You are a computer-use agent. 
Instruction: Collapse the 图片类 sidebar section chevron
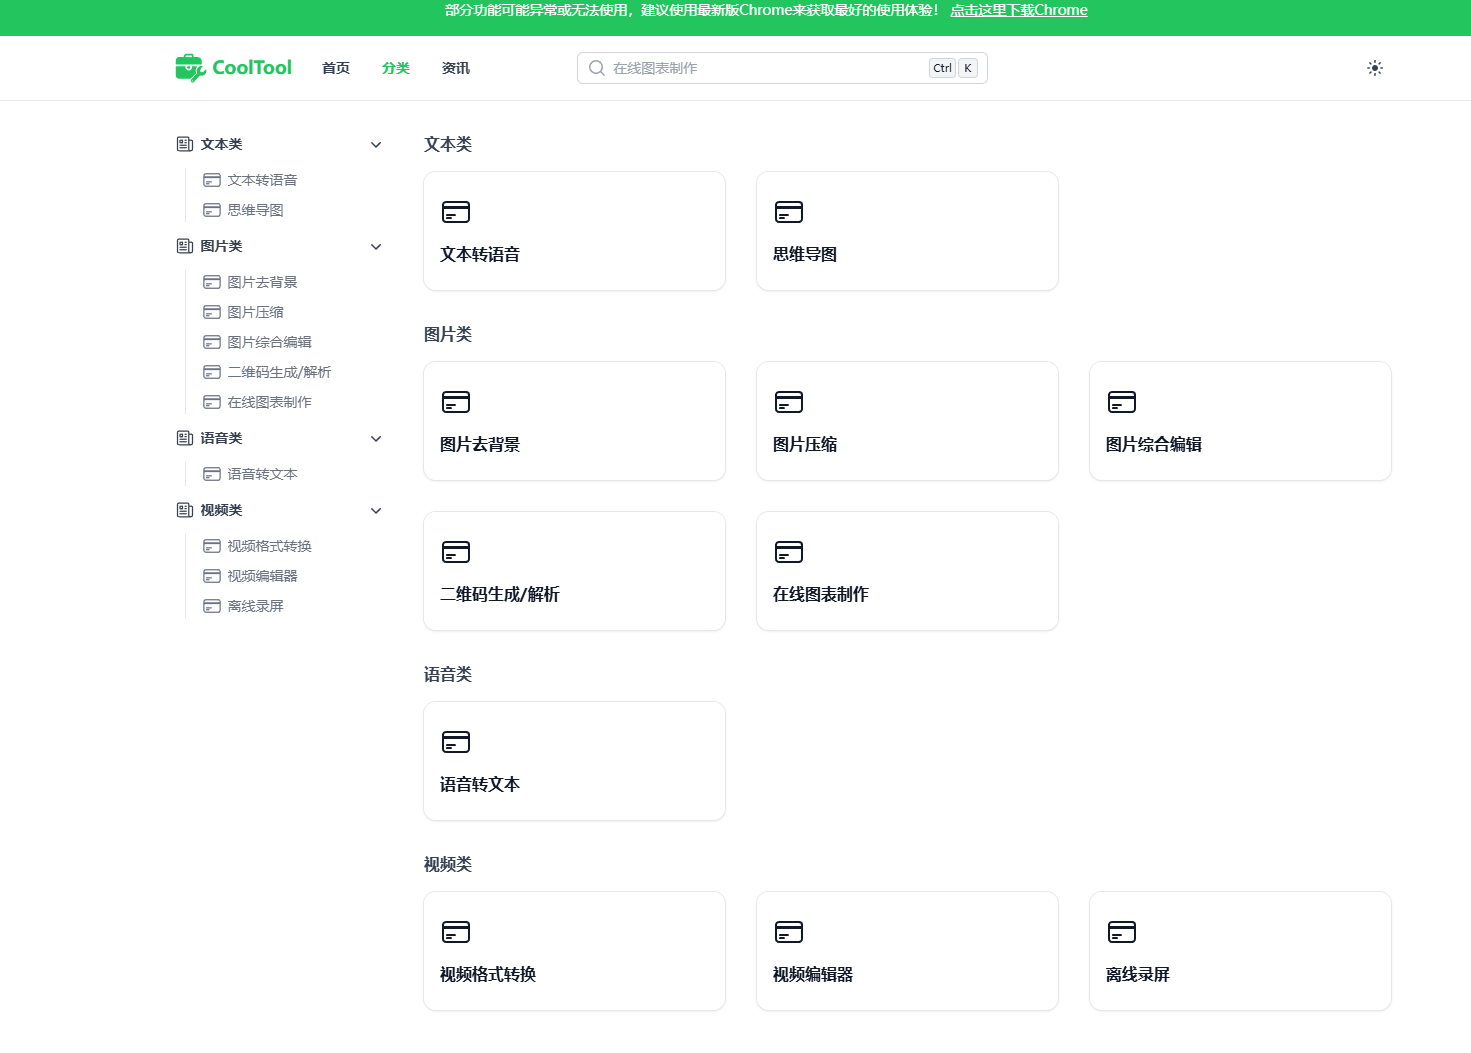376,247
